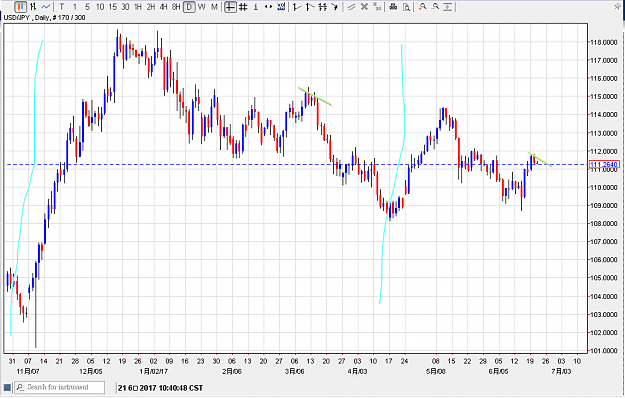This screenshot has width=625, height=399.
Task: Click the delete all drawings icon
Action: (x=377, y=7)
